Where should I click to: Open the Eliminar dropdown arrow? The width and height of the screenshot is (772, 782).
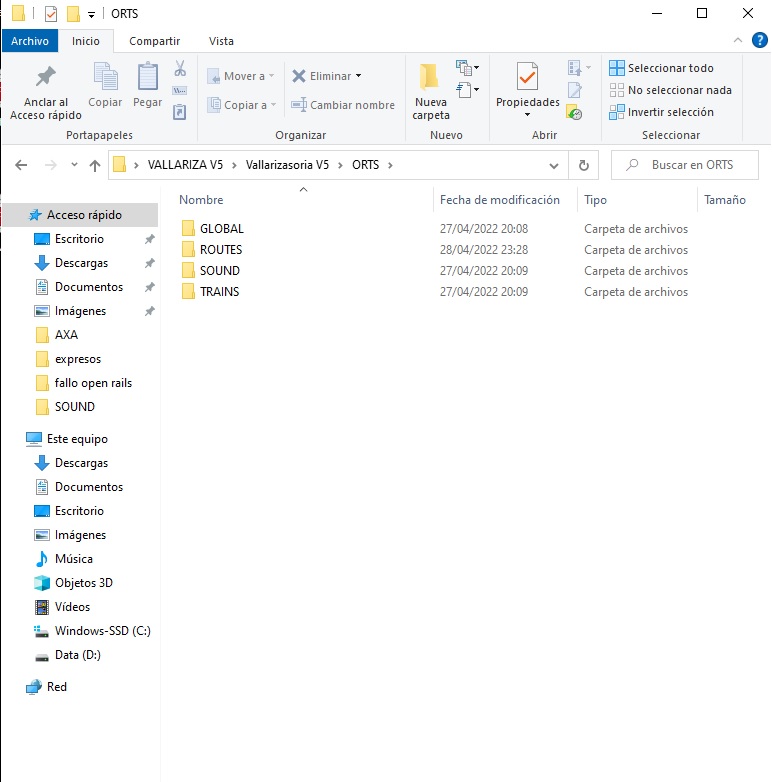click(358, 76)
